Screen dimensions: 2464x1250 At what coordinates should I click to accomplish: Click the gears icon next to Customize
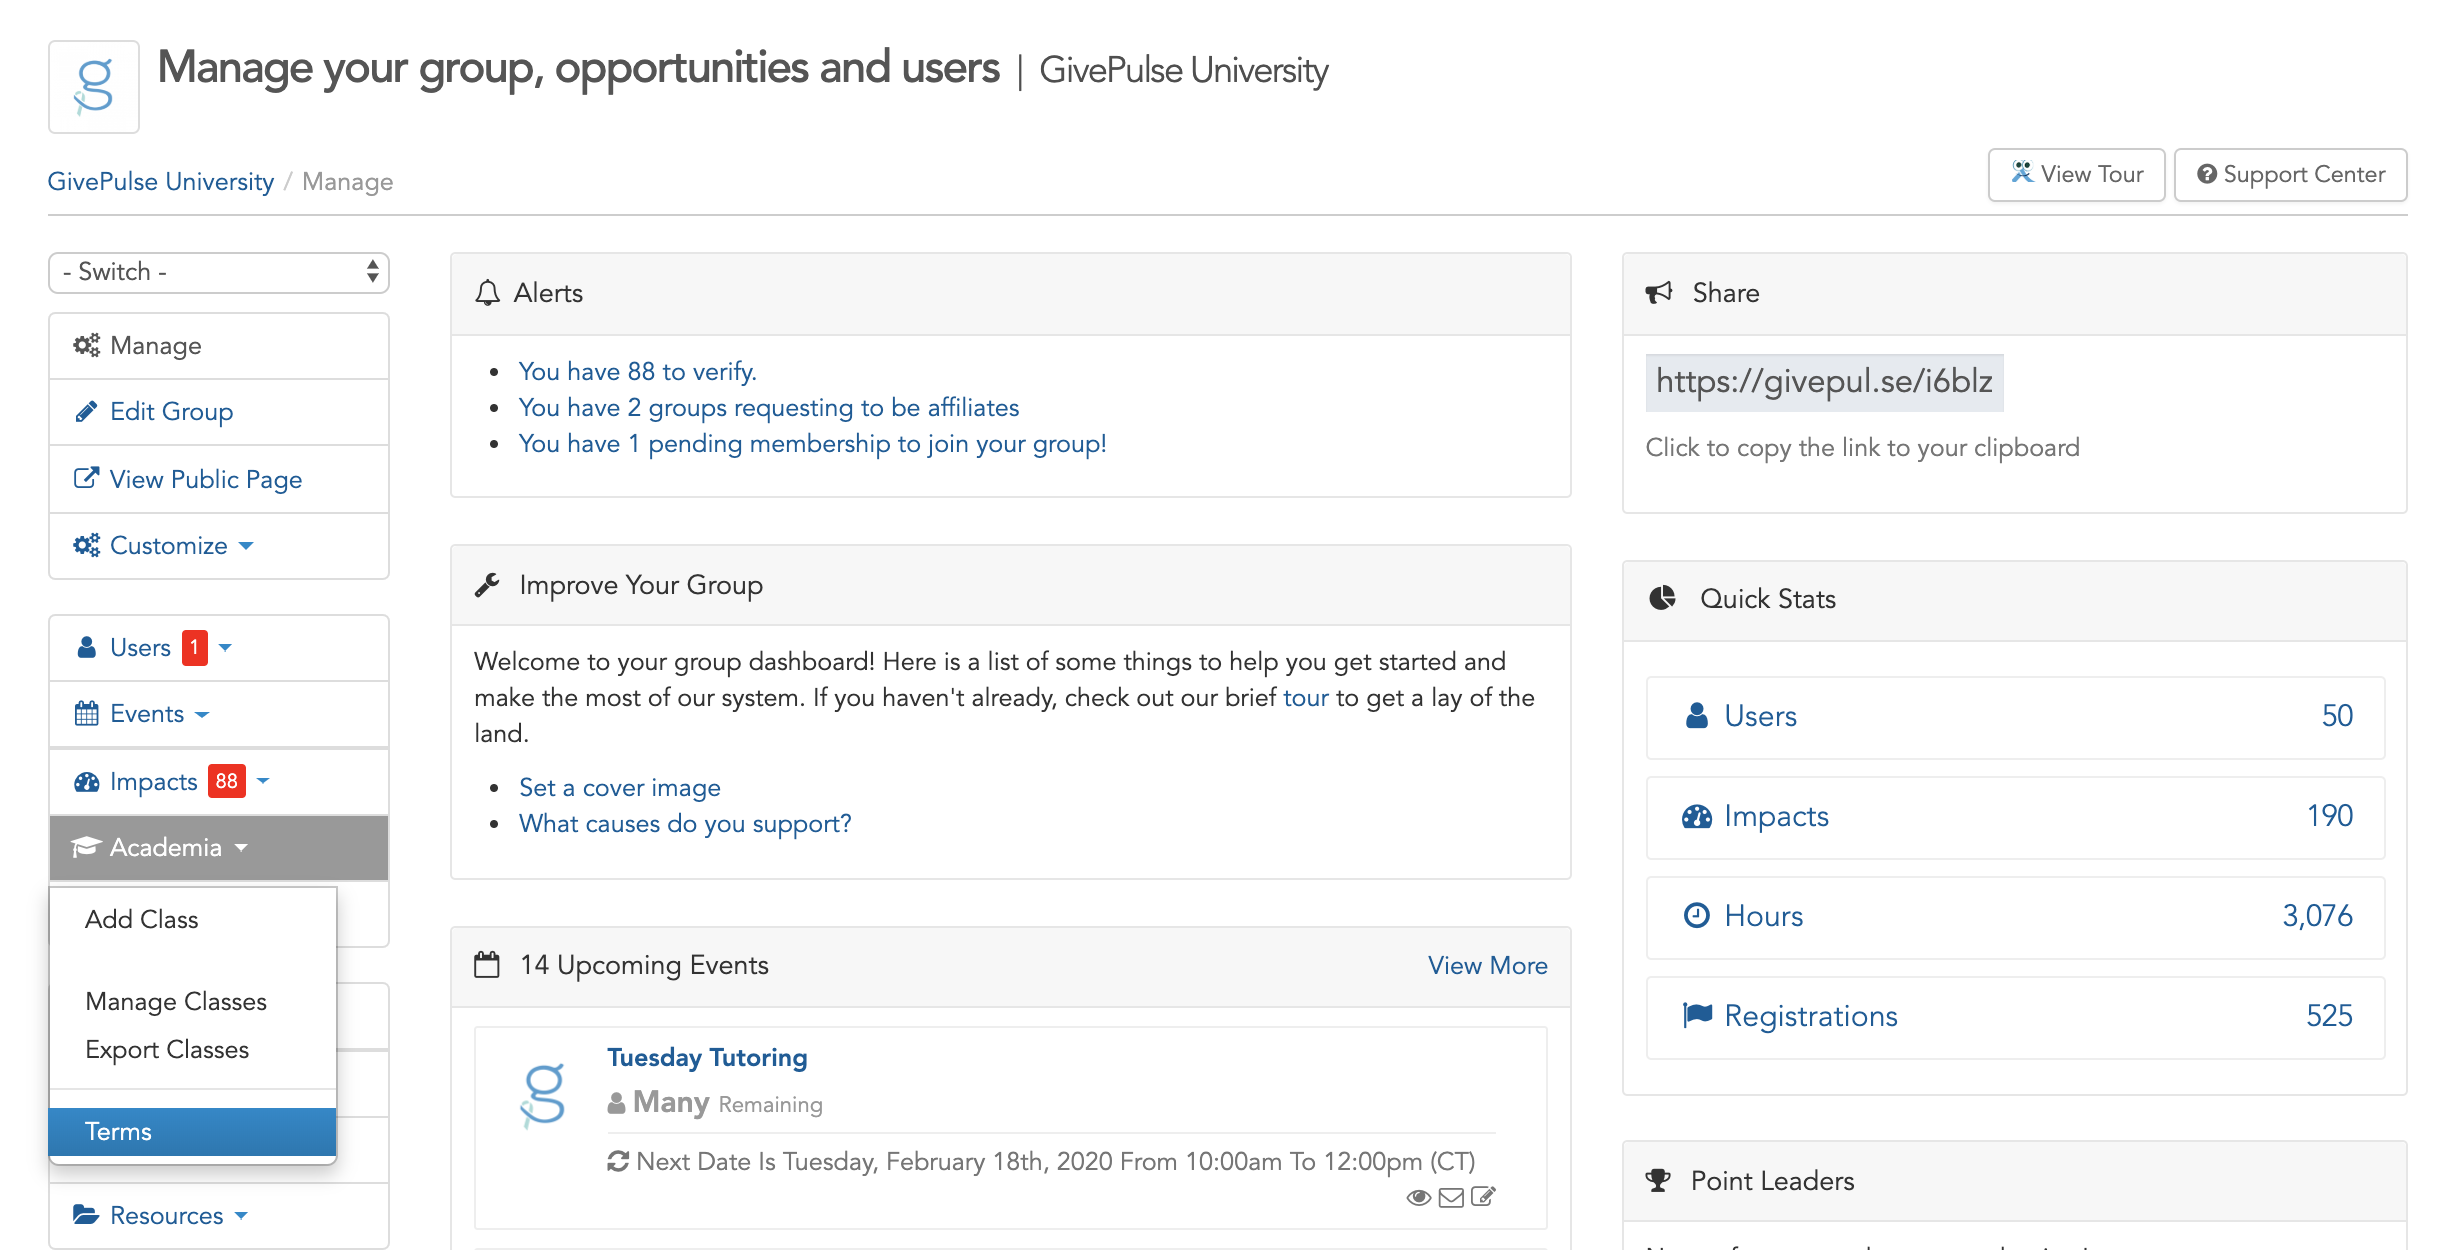tap(87, 545)
